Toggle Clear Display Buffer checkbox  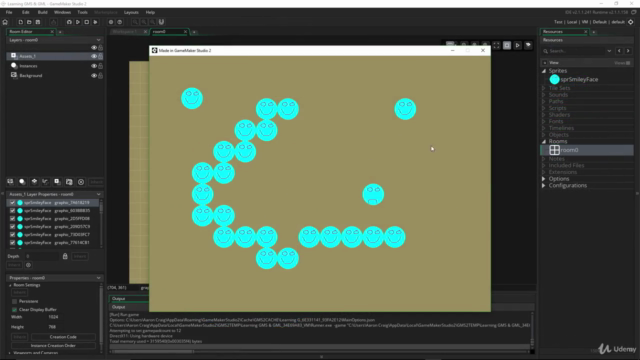click(15, 309)
